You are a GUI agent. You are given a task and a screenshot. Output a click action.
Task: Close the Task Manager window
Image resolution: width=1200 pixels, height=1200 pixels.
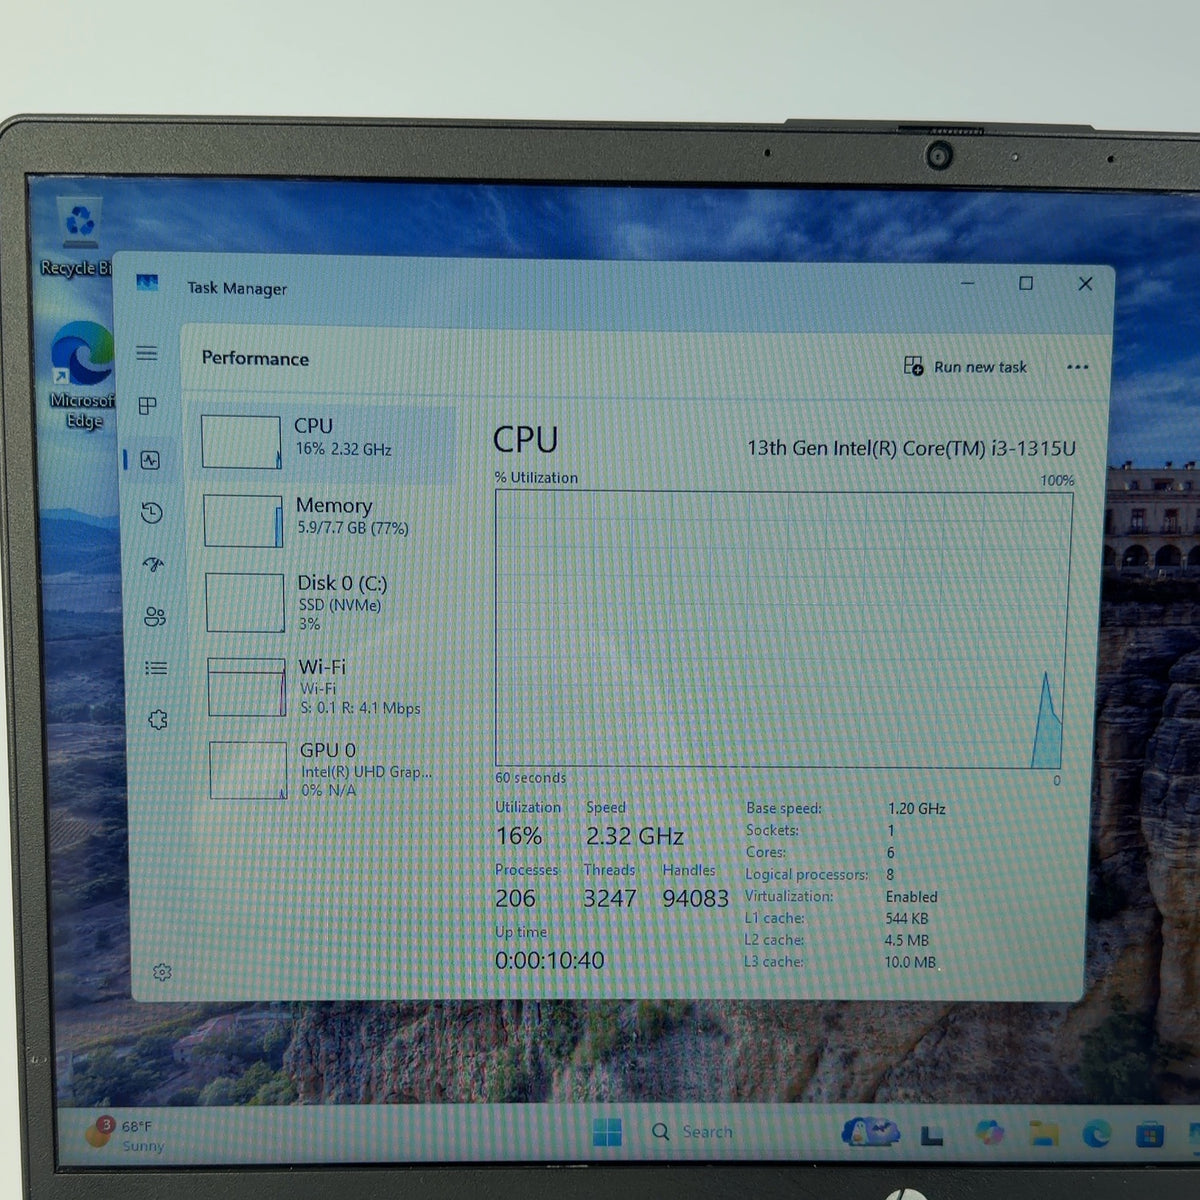[x=1085, y=284]
